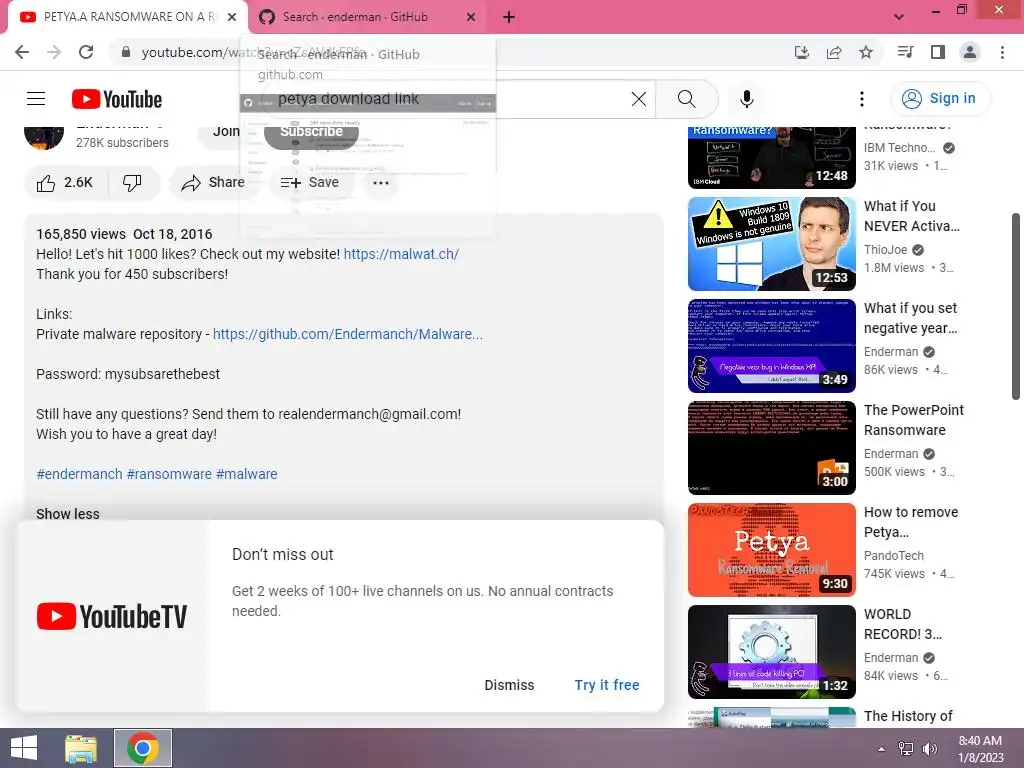Click the #malware hashtag

[247, 474]
